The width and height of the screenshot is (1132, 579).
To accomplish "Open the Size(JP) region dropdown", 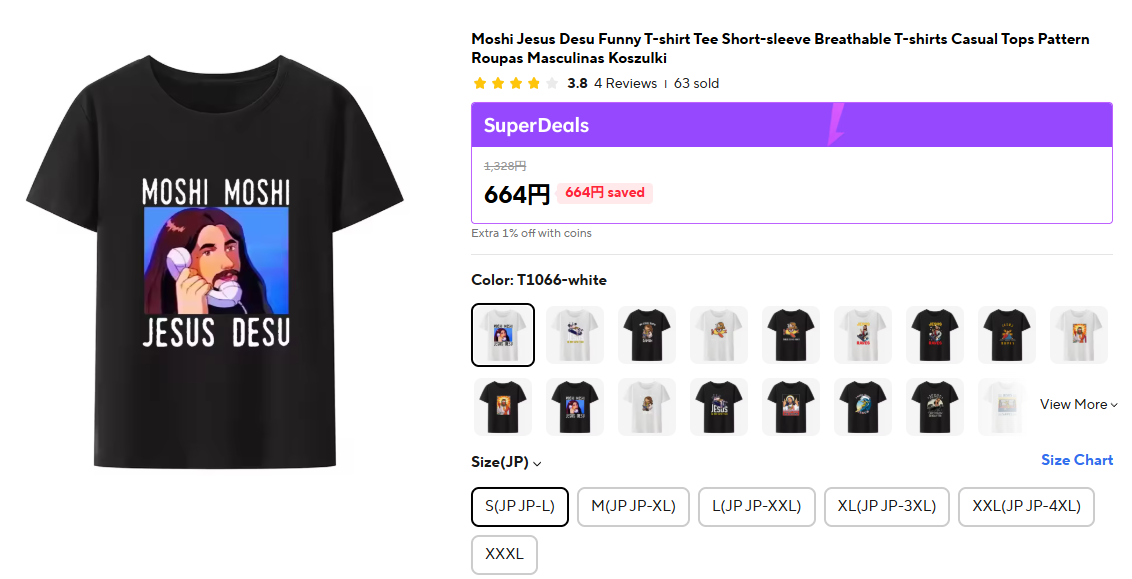I will click(x=506, y=462).
